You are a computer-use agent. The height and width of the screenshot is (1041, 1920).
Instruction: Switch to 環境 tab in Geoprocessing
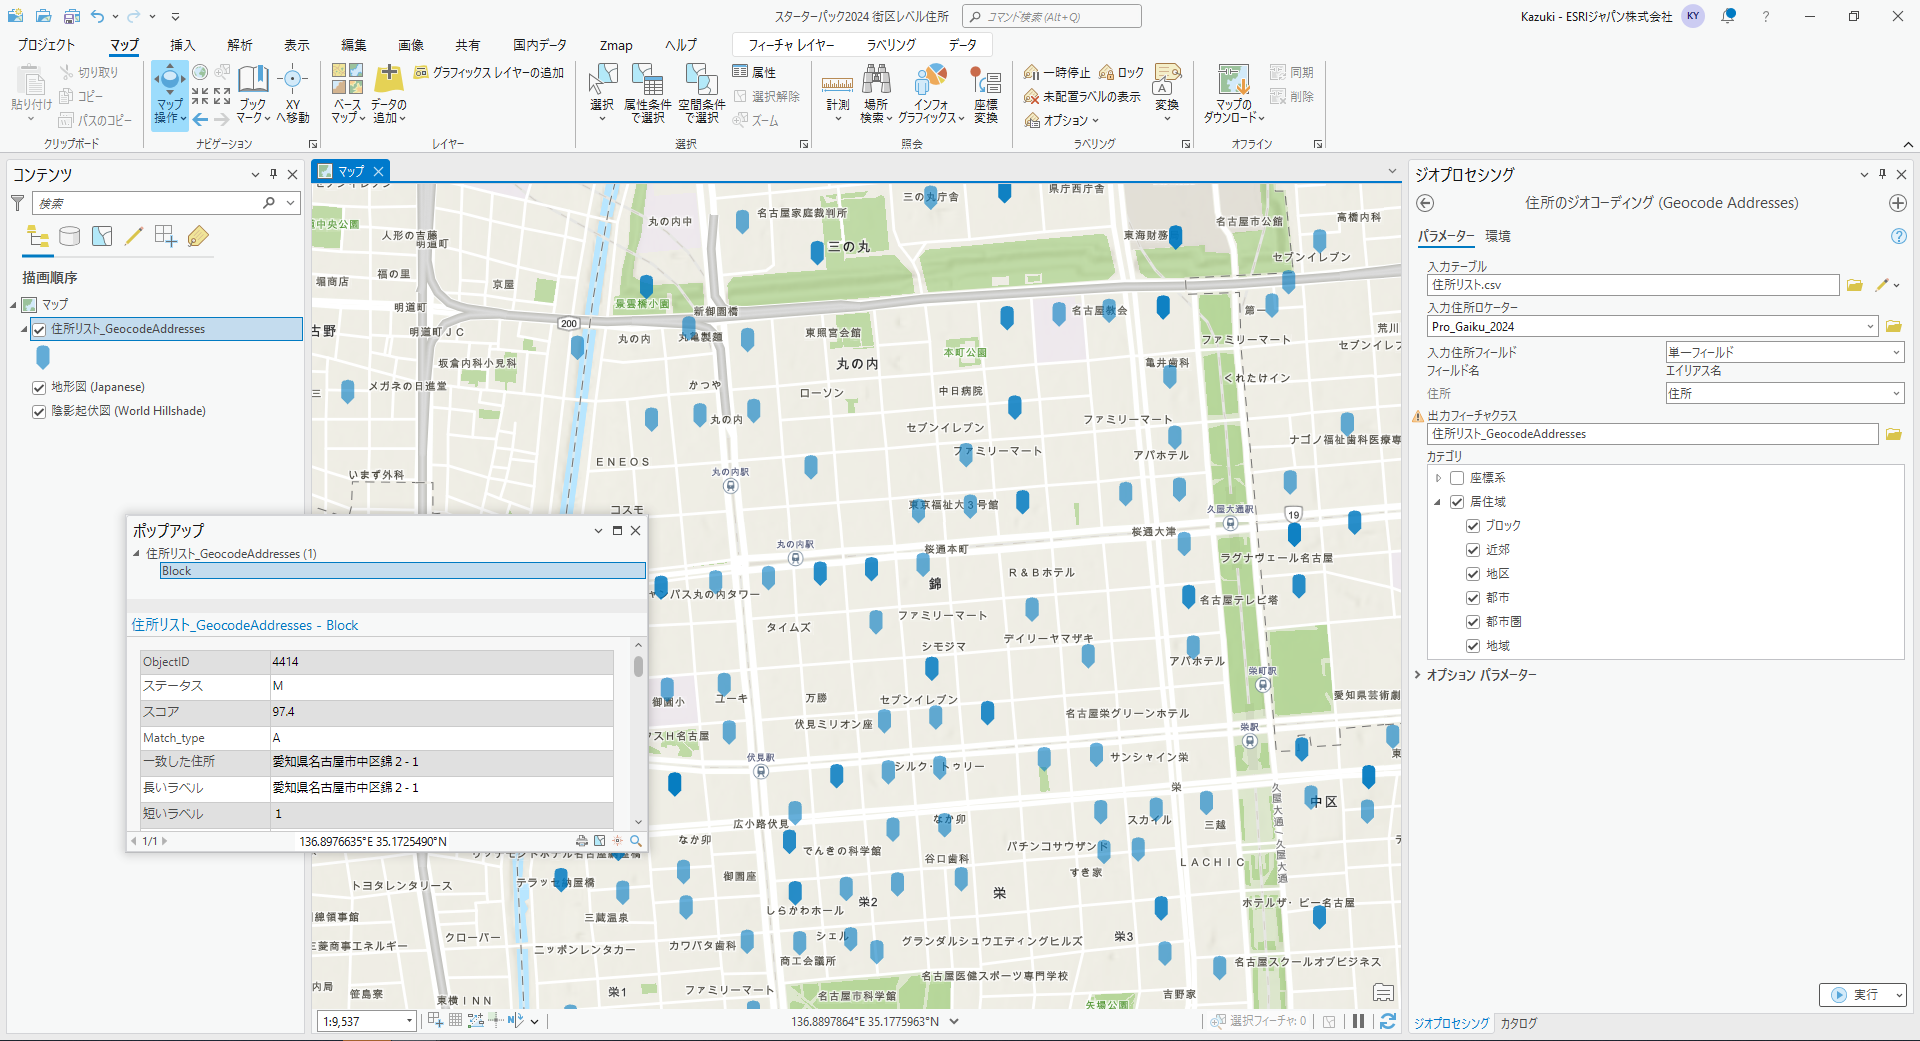coord(1498,237)
